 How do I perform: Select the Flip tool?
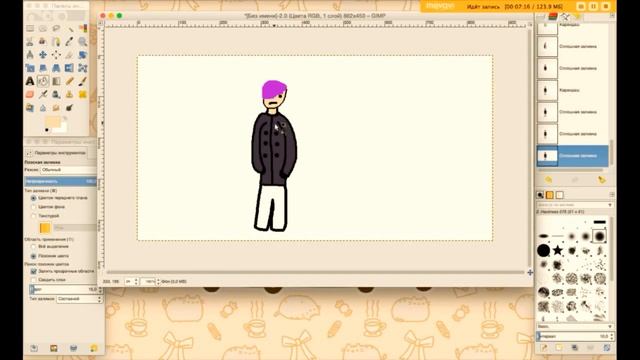pyautogui.click(x=69, y=68)
